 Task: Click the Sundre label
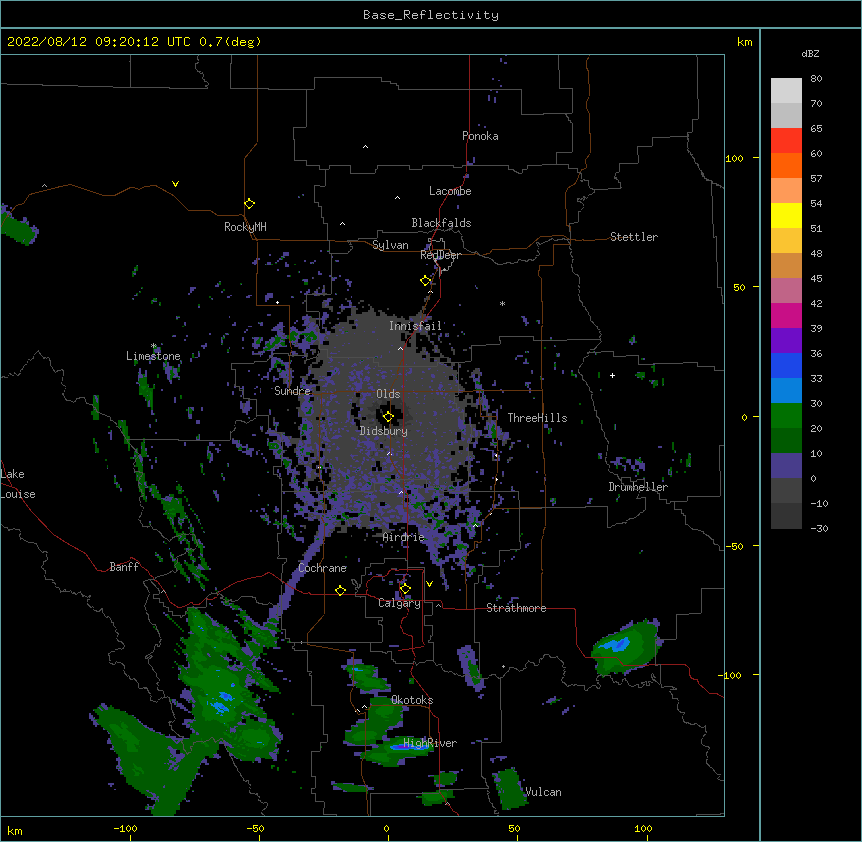292,391
